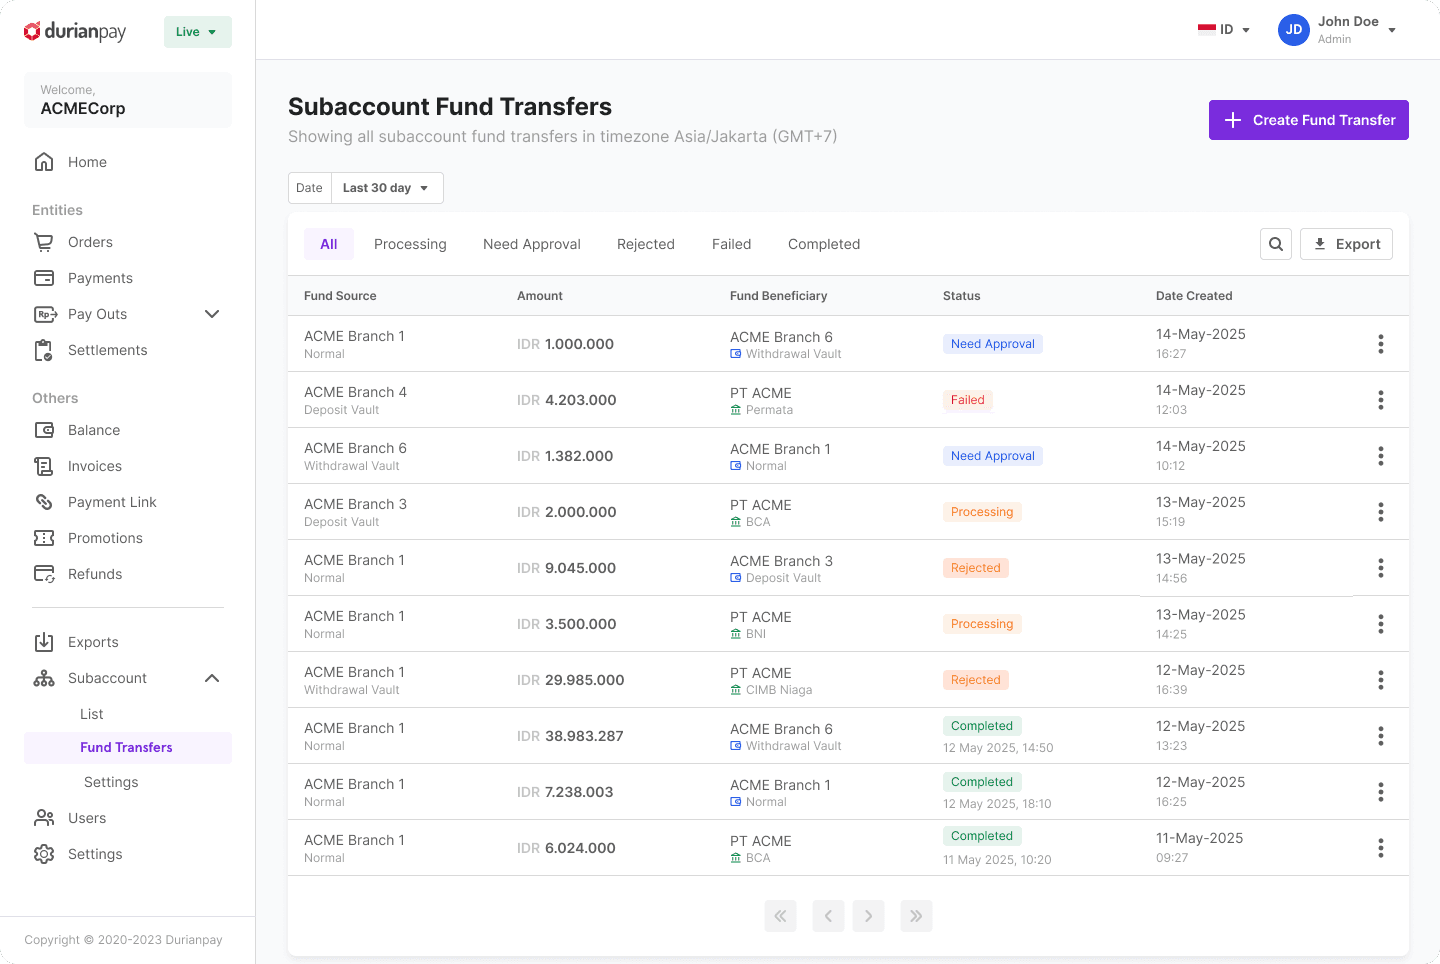Collapse the Subaccount submenu chevron
1440x964 pixels.
pyautogui.click(x=212, y=678)
